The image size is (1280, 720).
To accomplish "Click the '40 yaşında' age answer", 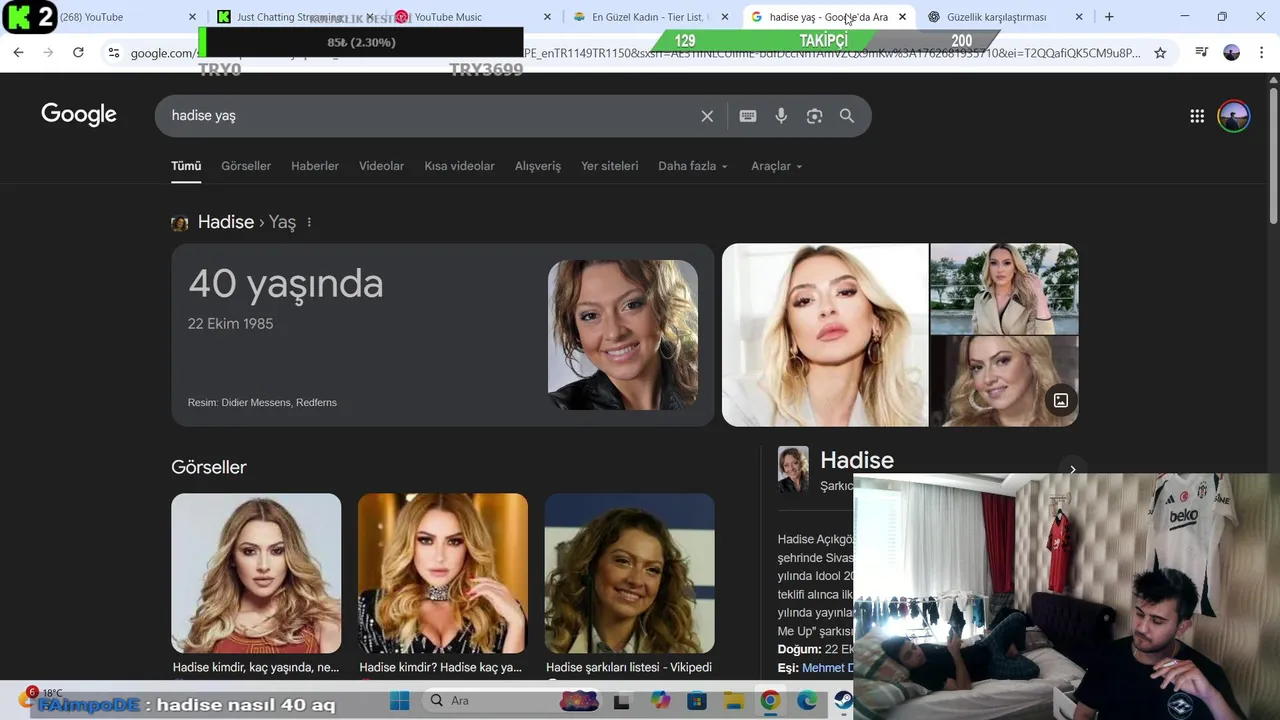I will pyautogui.click(x=286, y=284).
